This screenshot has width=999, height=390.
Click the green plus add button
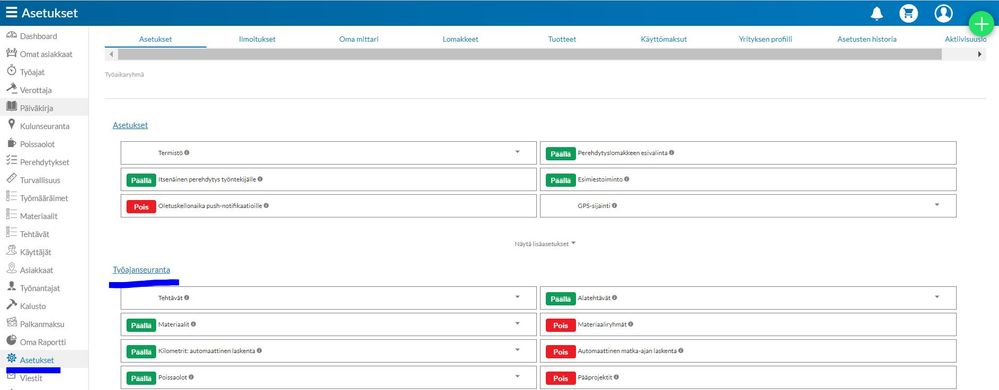click(982, 24)
